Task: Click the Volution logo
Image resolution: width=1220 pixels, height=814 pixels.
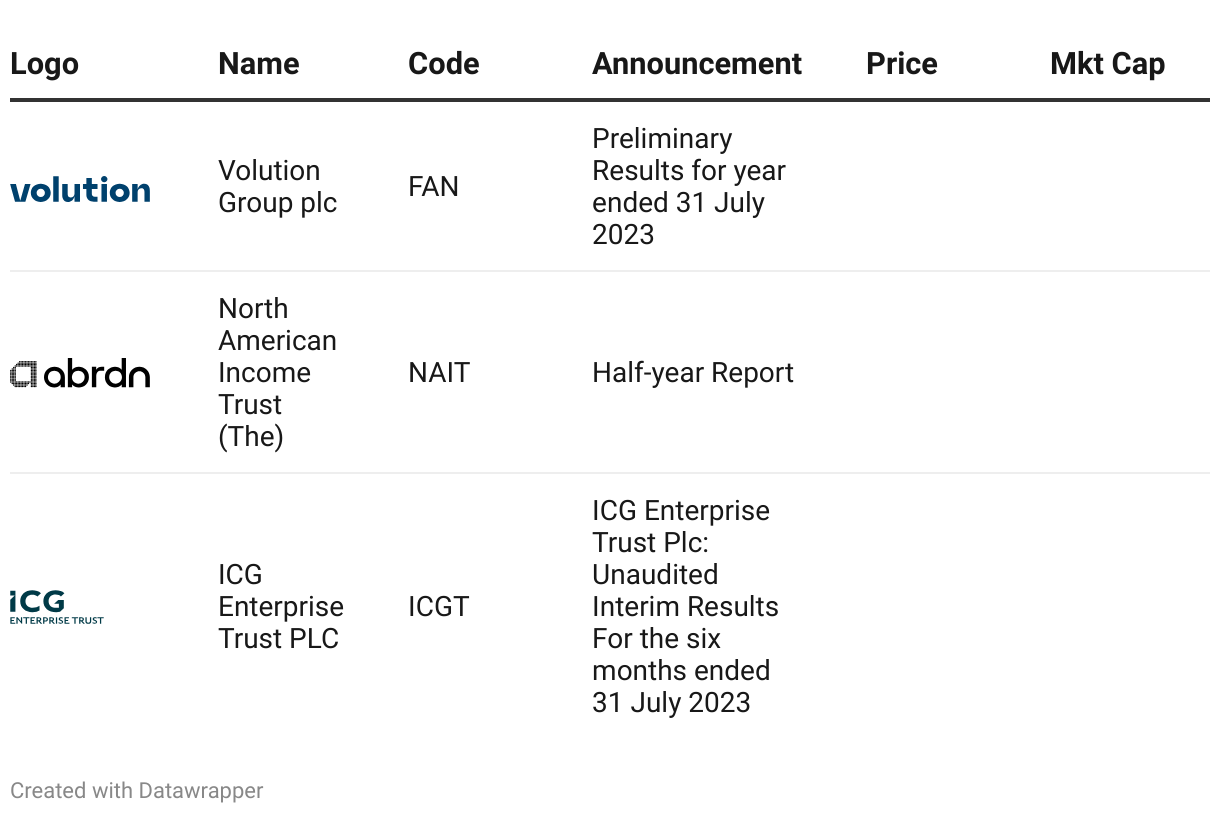Action: 80,188
